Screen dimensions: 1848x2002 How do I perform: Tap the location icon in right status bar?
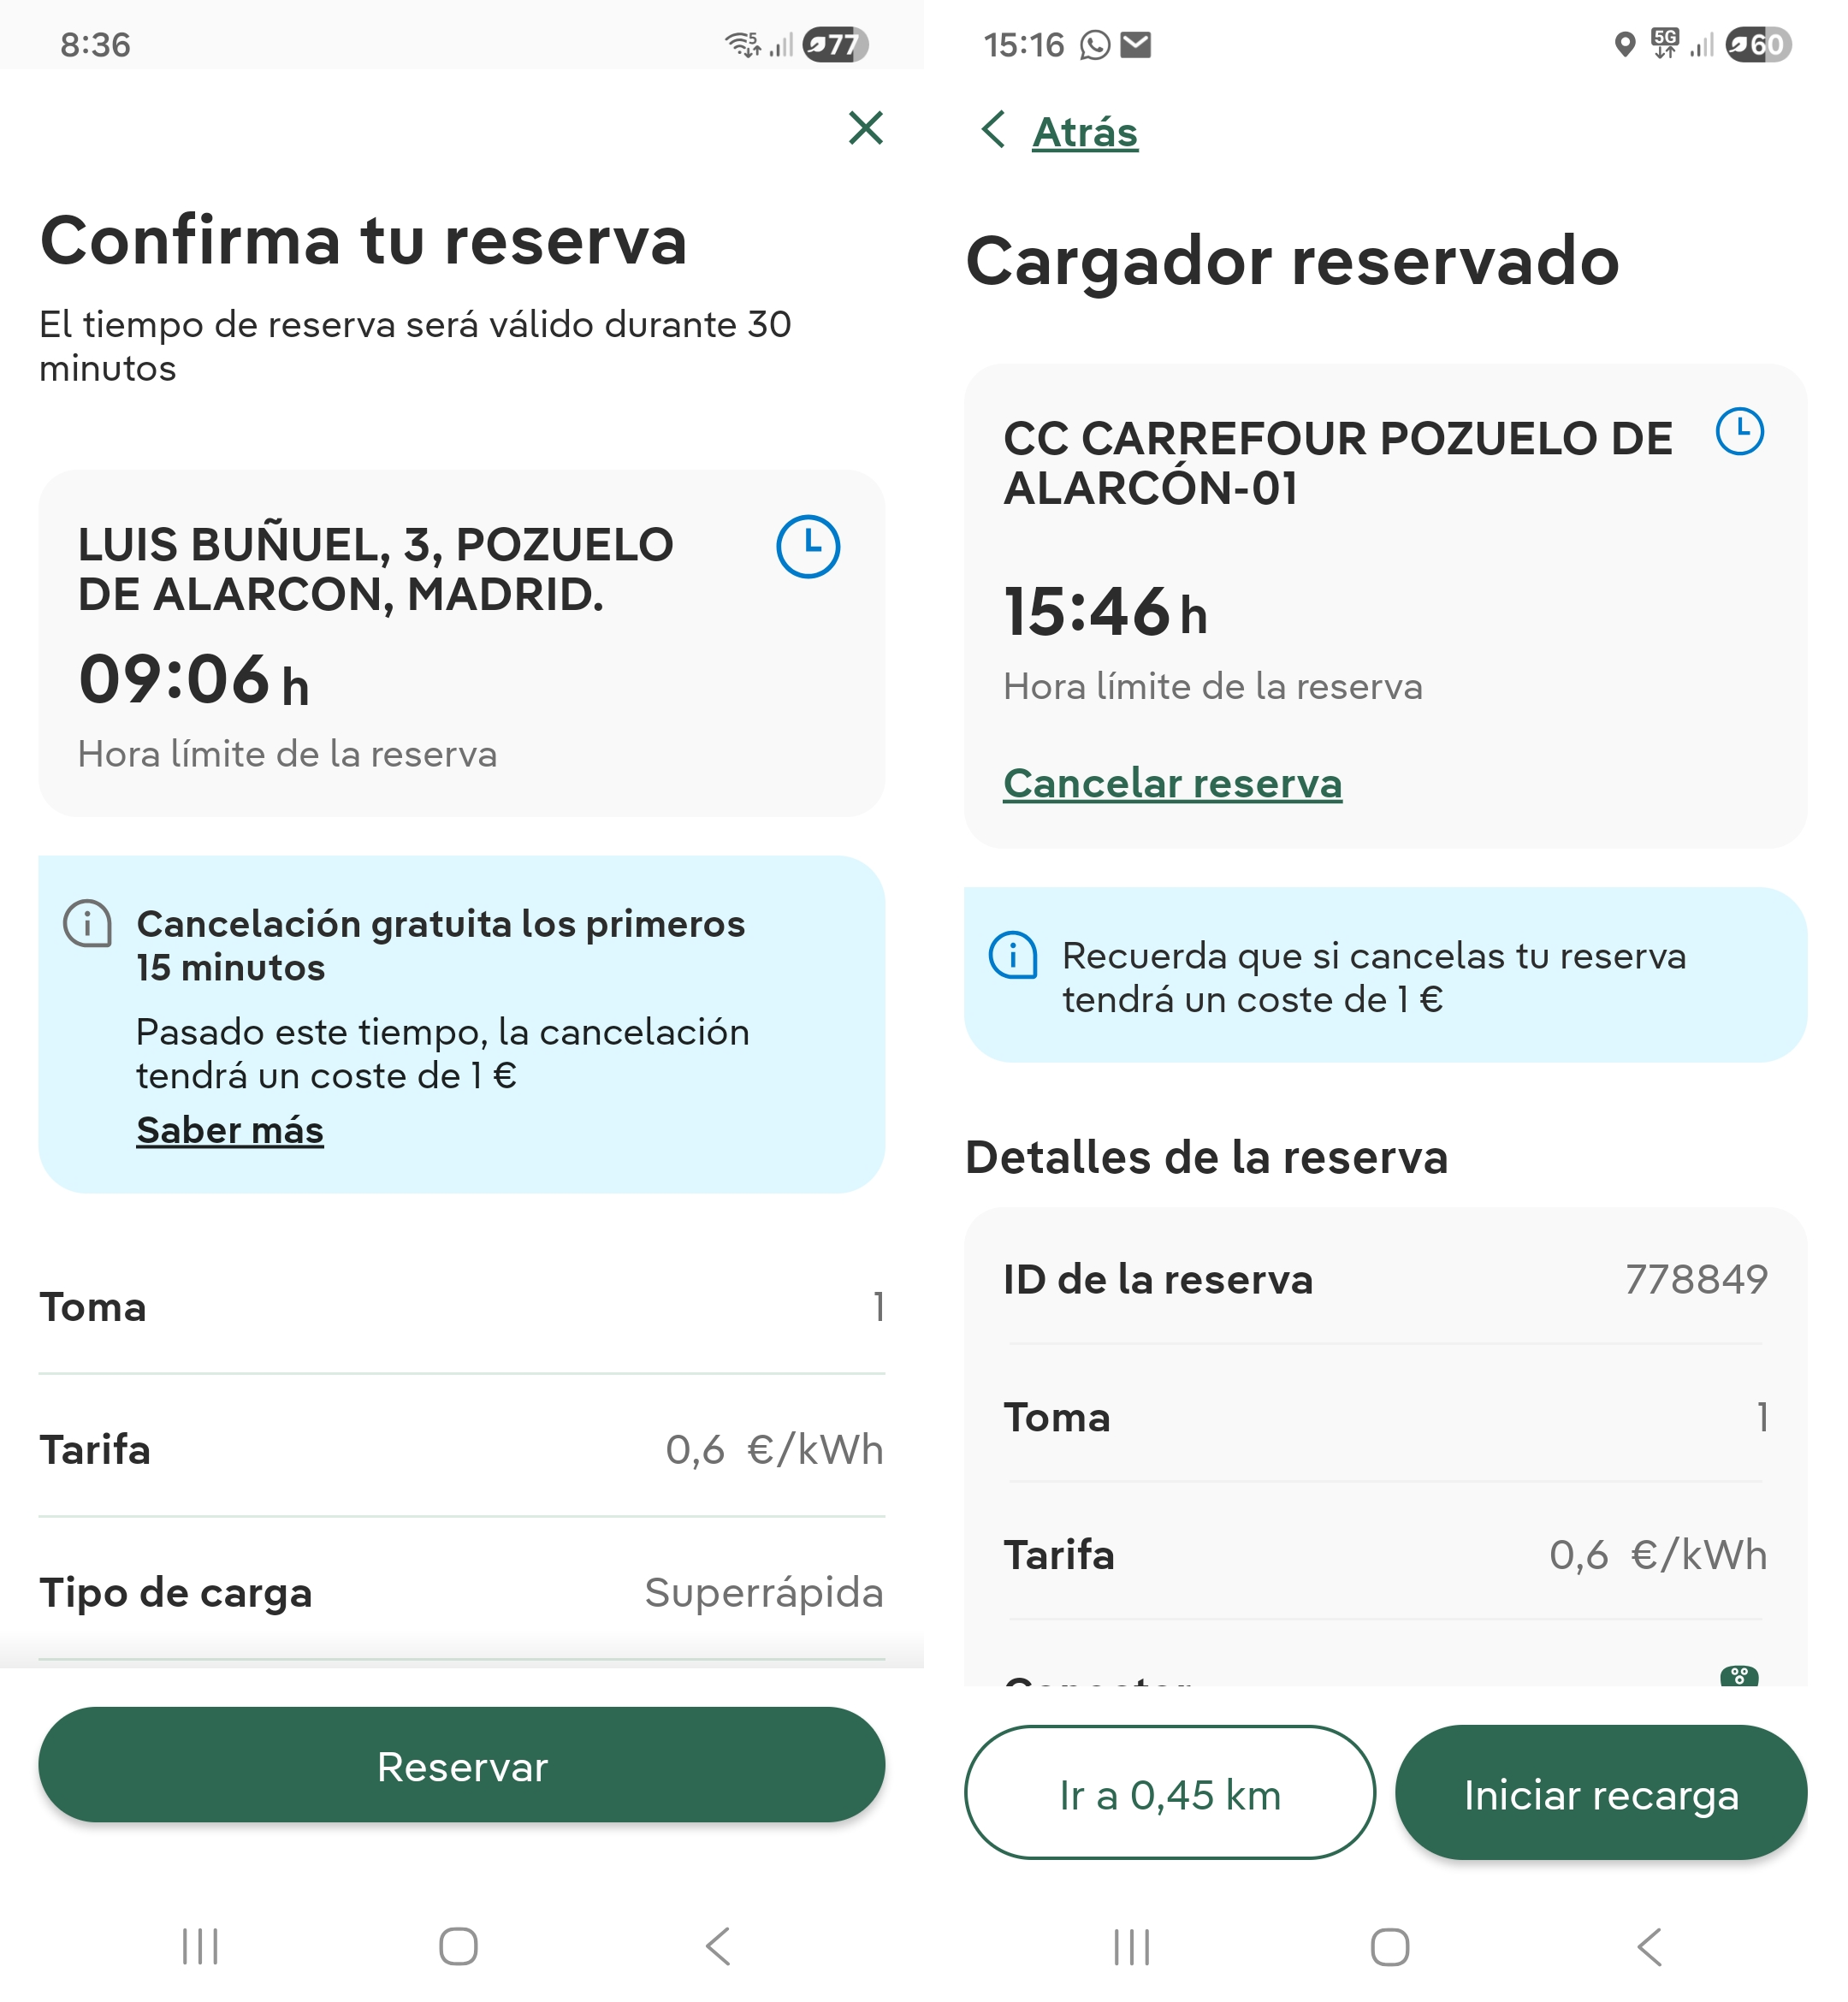coord(1625,45)
